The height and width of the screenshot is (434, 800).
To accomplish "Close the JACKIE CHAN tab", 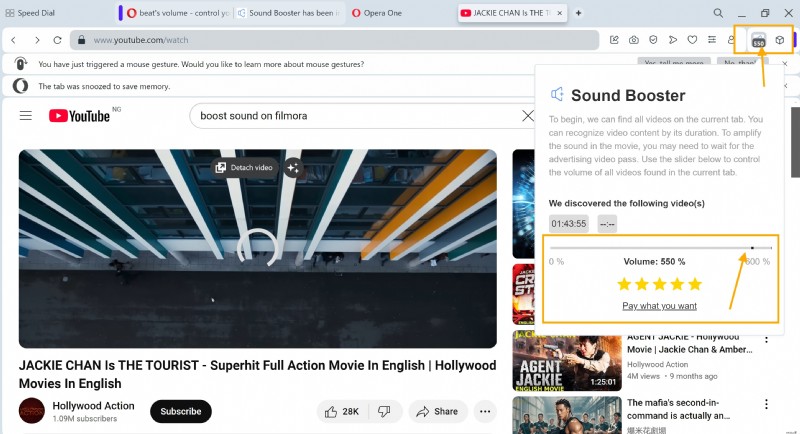I will pos(560,13).
